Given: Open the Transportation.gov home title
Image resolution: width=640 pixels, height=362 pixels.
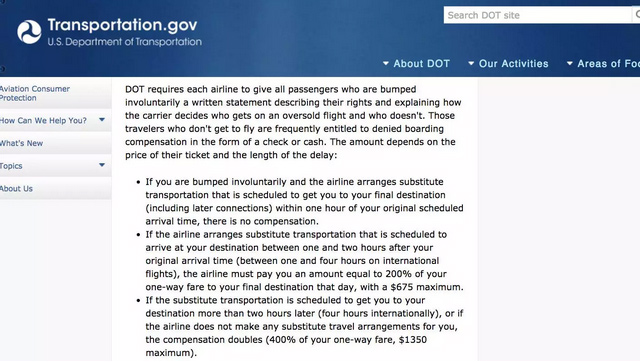Looking at the screenshot, I should [x=122, y=25].
